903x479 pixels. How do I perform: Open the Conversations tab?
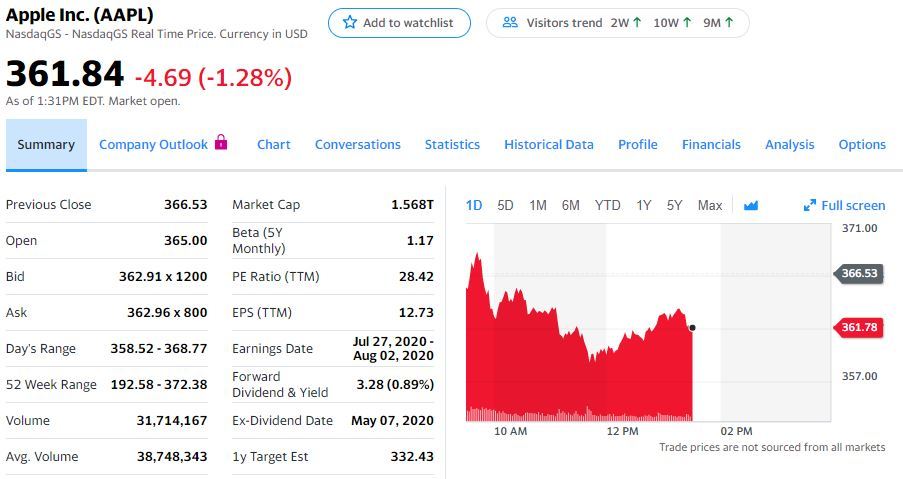(x=357, y=145)
